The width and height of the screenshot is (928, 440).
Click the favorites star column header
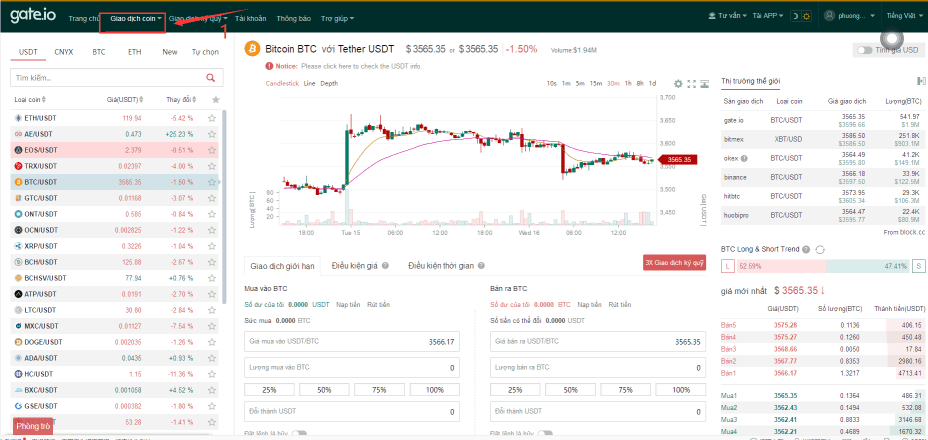[x=216, y=99]
